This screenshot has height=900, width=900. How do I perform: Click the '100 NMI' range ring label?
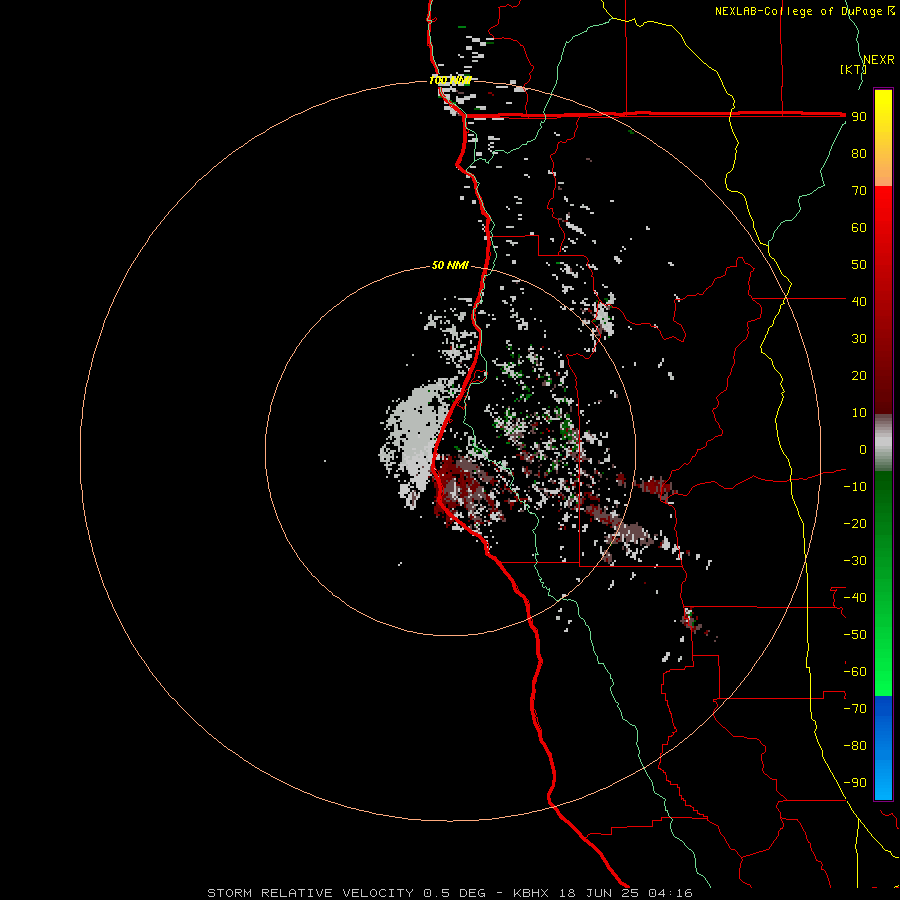click(x=451, y=80)
